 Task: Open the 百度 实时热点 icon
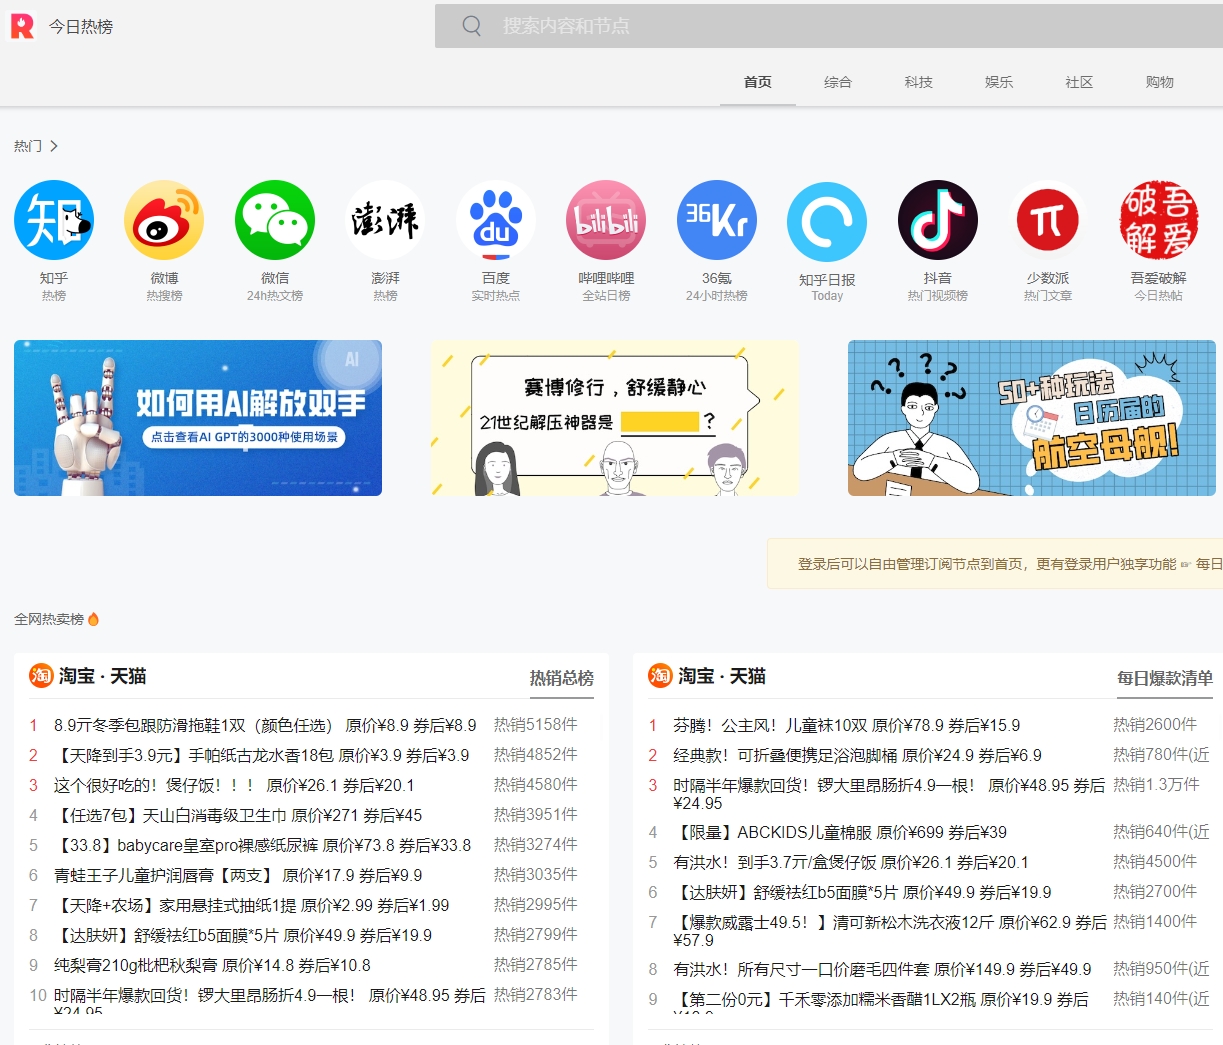click(496, 220)
